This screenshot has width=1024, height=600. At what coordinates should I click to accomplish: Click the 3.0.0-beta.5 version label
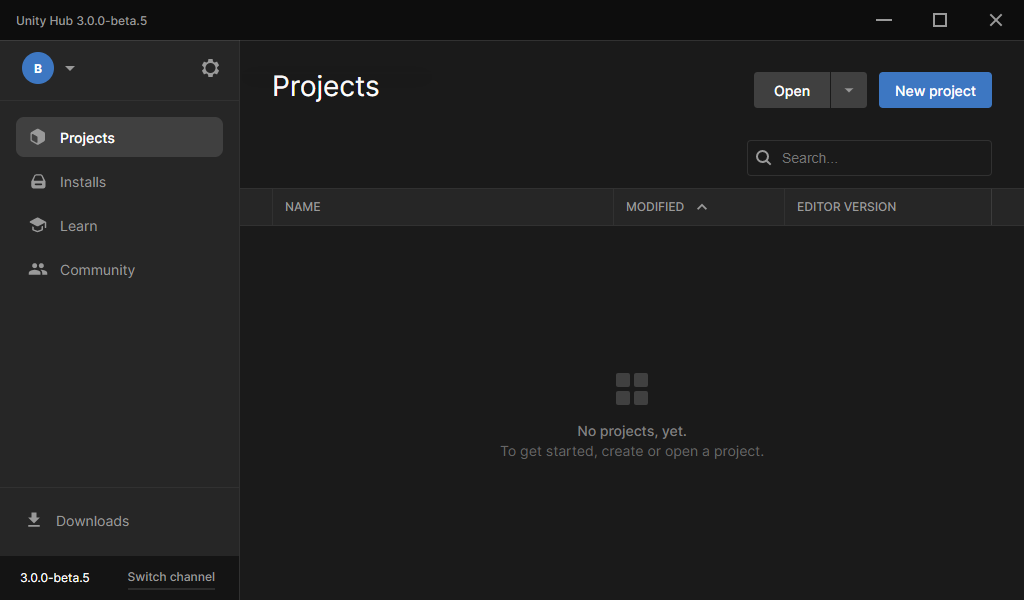pyautogui.click(x=55, y=578)
